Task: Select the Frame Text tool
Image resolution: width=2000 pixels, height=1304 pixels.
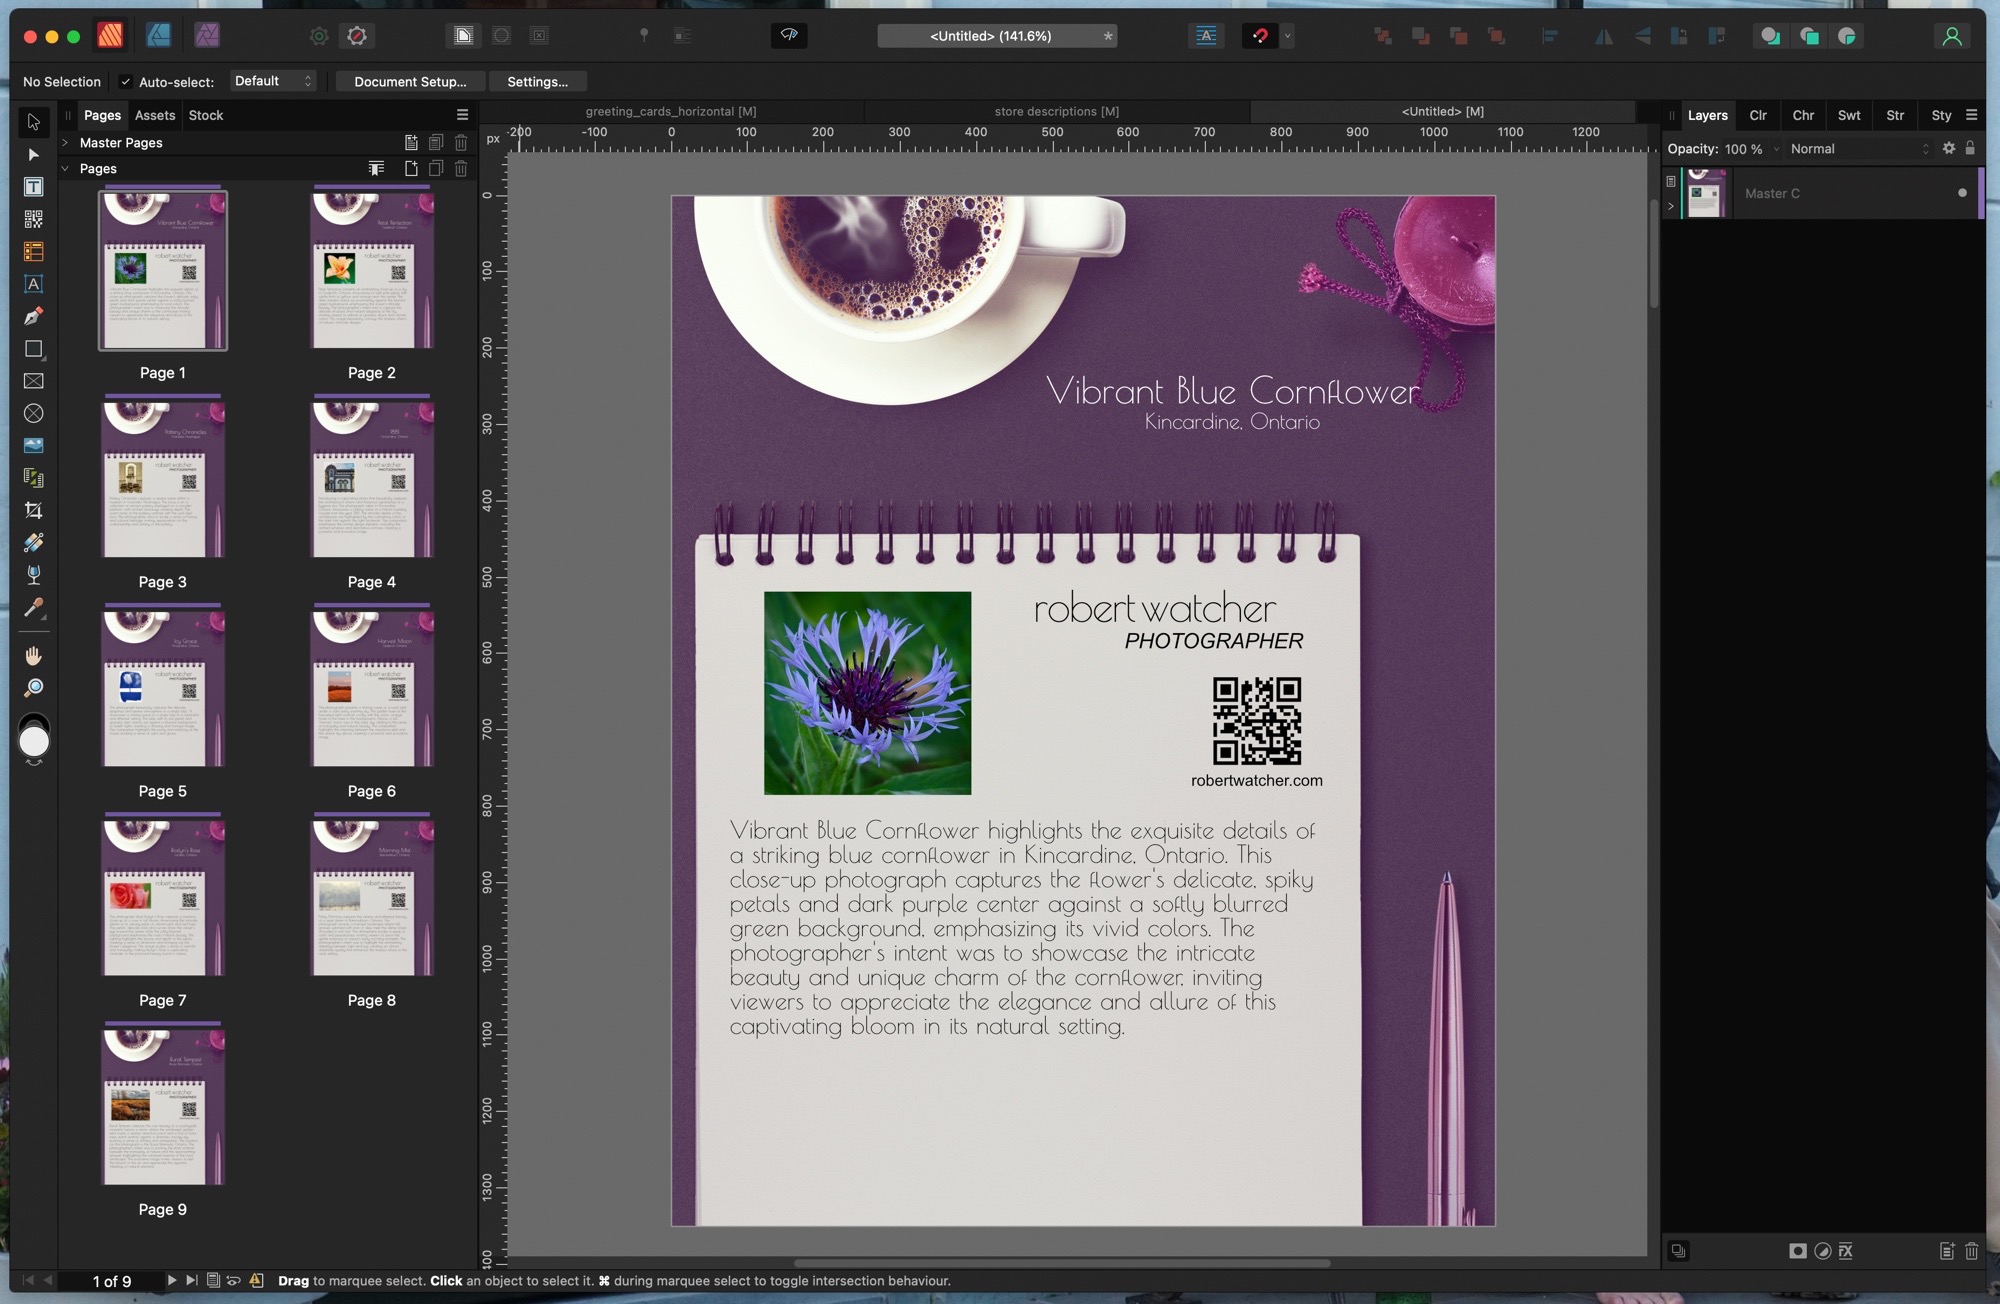Action: [33, 187]
